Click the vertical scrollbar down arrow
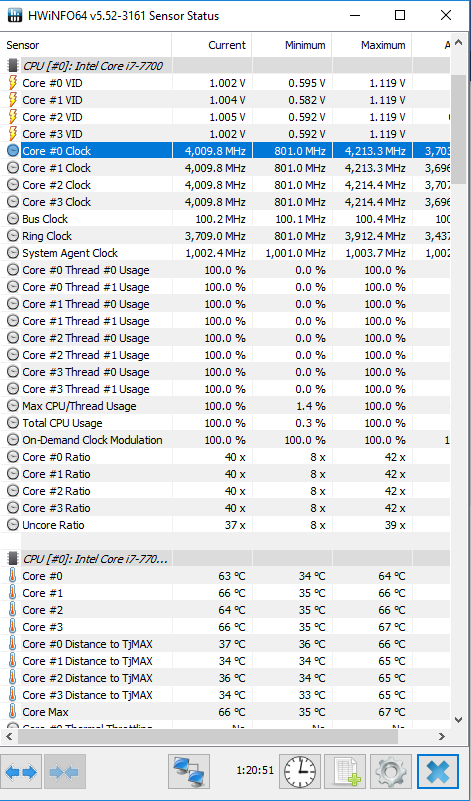Screen dimensions: 471x801 click(458, 719)
